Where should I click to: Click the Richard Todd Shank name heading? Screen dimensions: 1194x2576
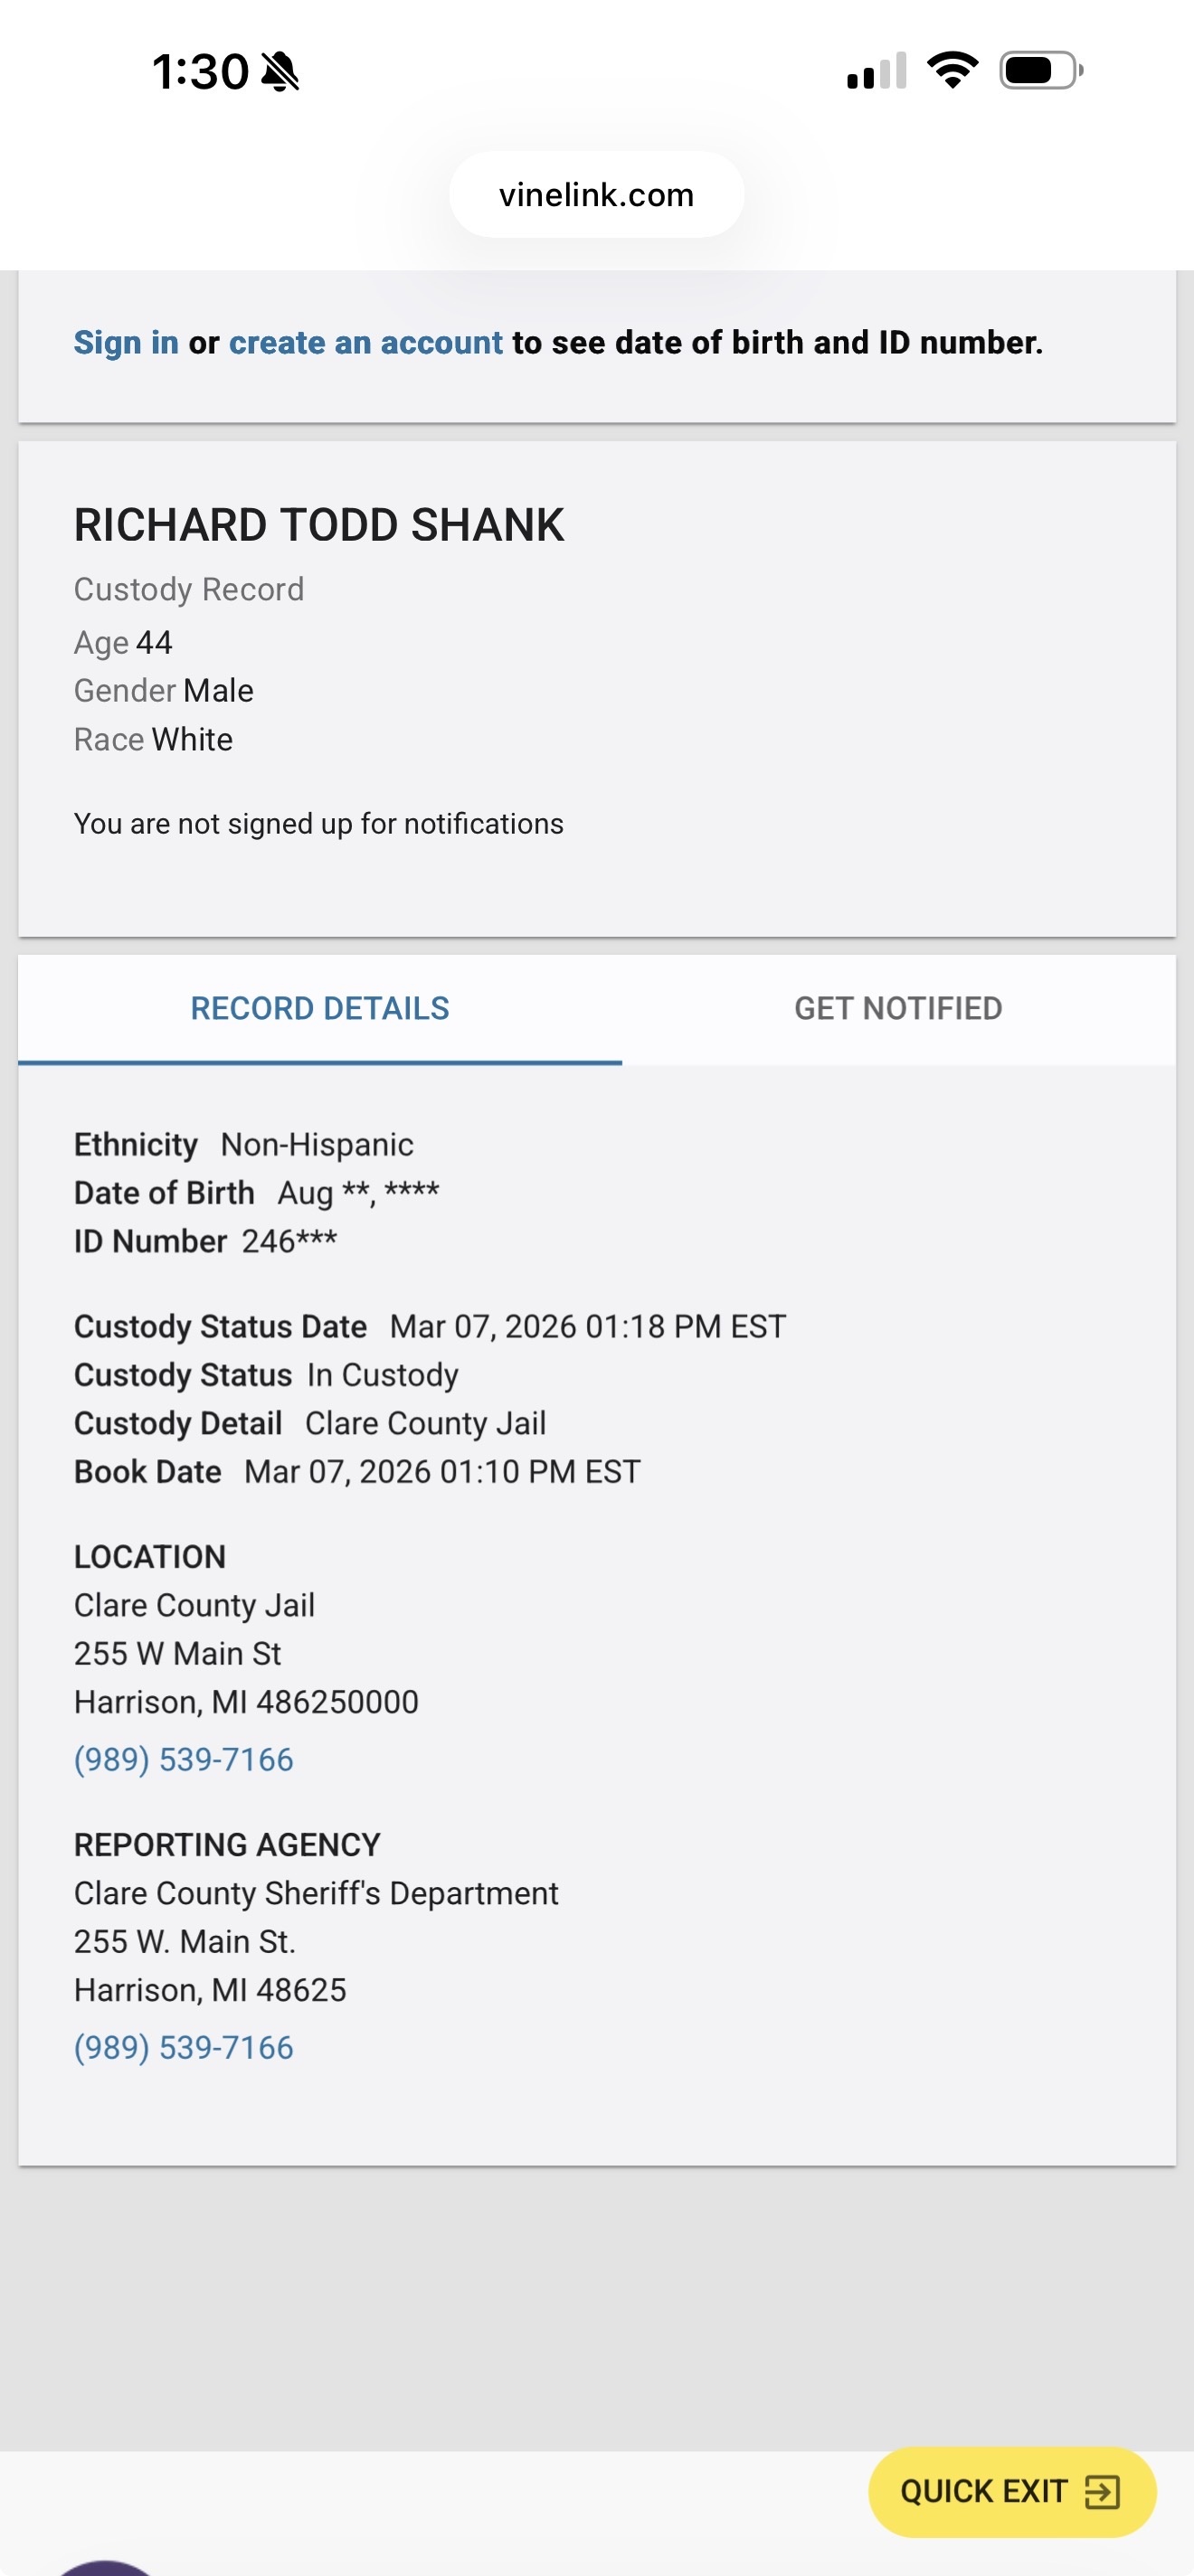(x=319, y=525)
